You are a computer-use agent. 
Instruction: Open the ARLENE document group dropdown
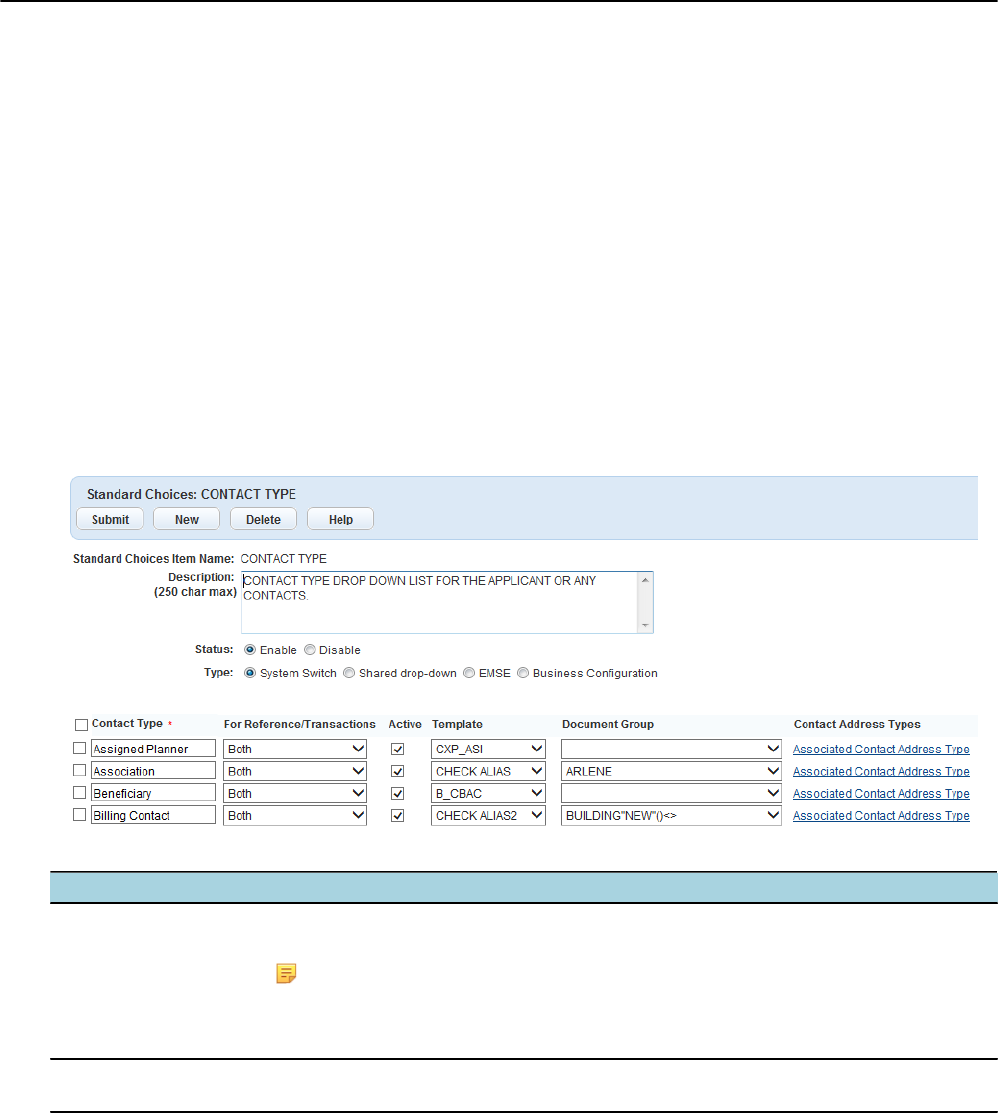pos(671,771)
